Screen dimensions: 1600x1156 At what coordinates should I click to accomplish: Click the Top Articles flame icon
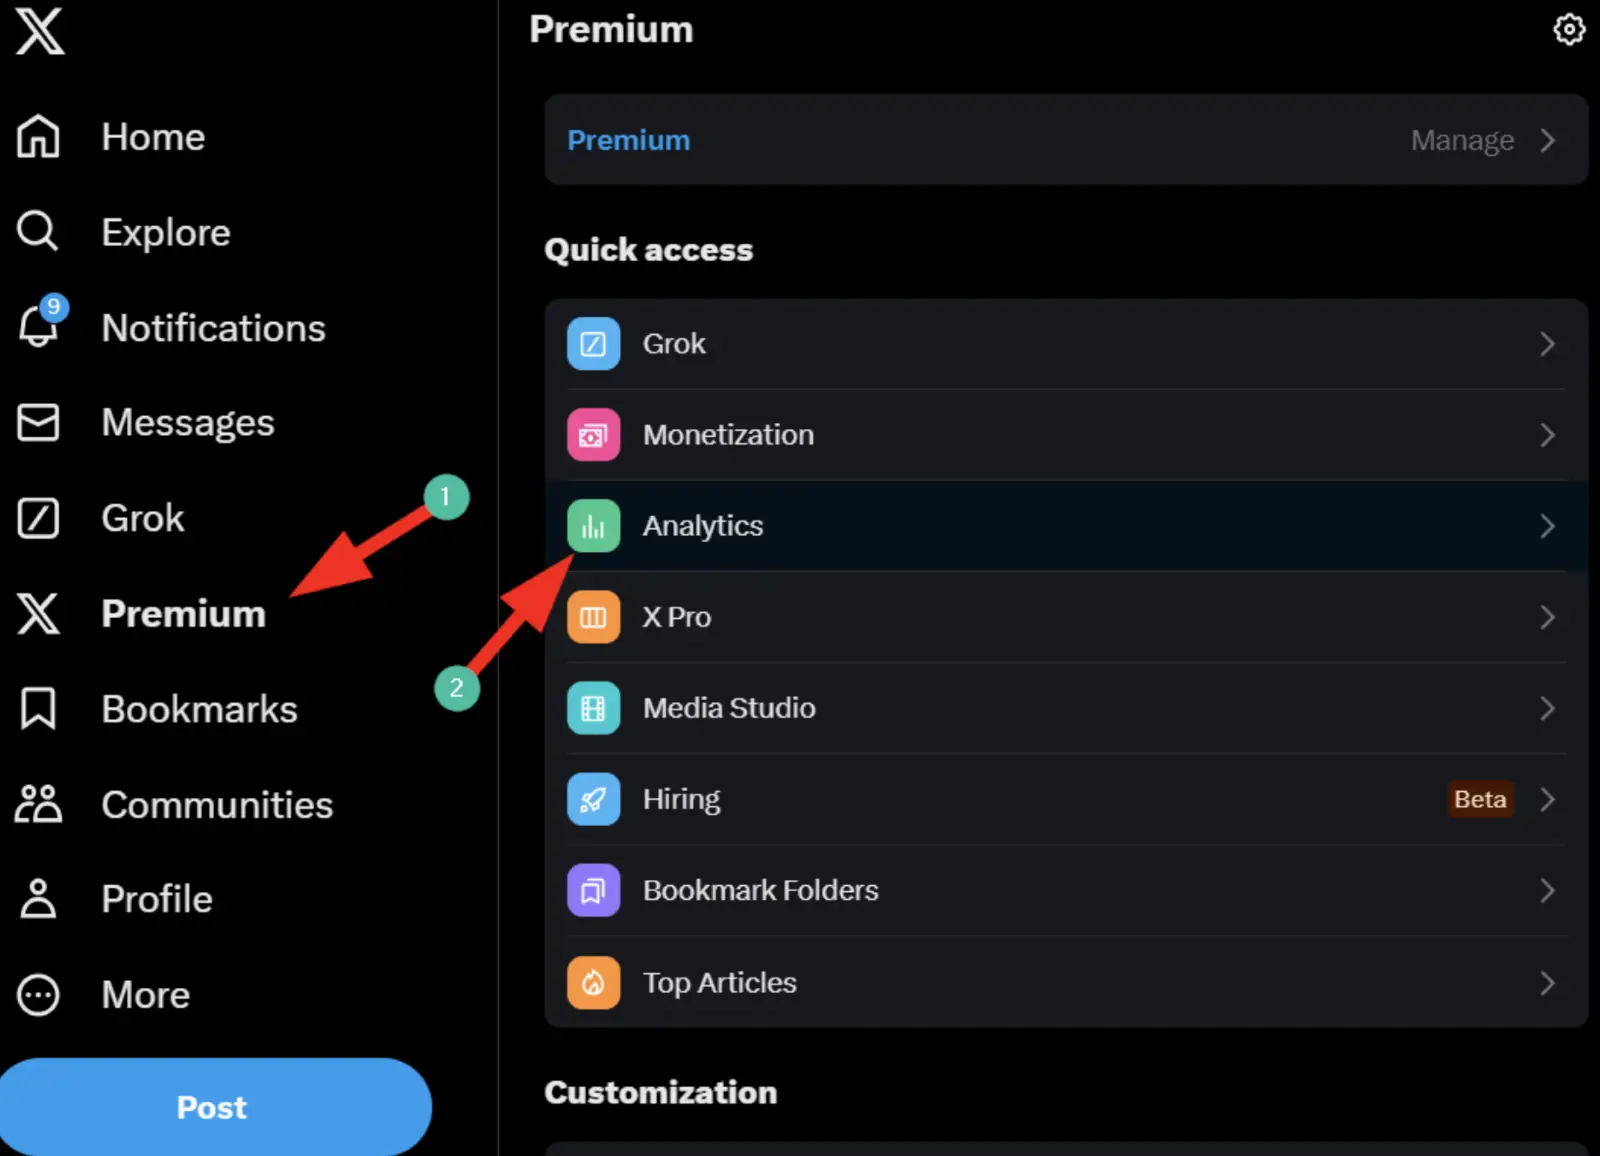coord(593,982)
